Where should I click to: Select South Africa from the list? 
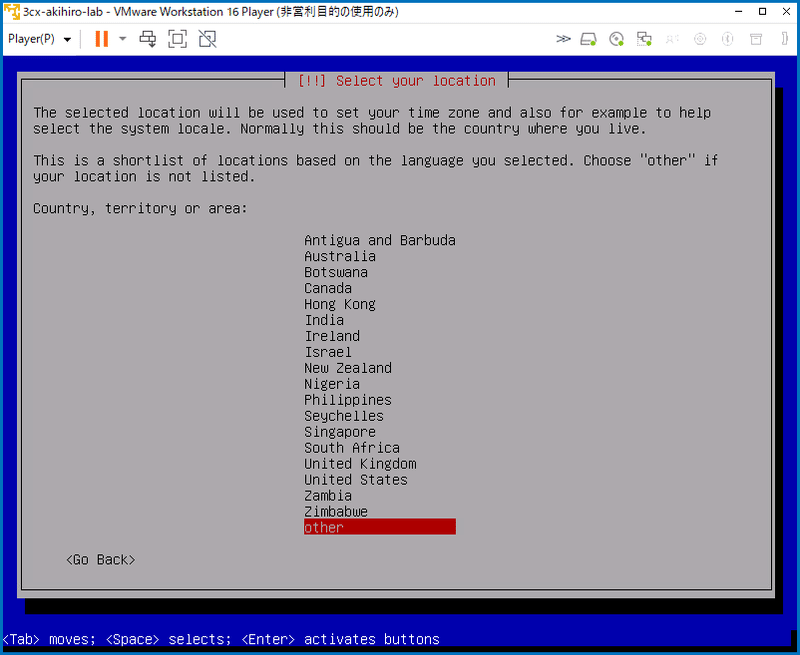coord(380,447)
